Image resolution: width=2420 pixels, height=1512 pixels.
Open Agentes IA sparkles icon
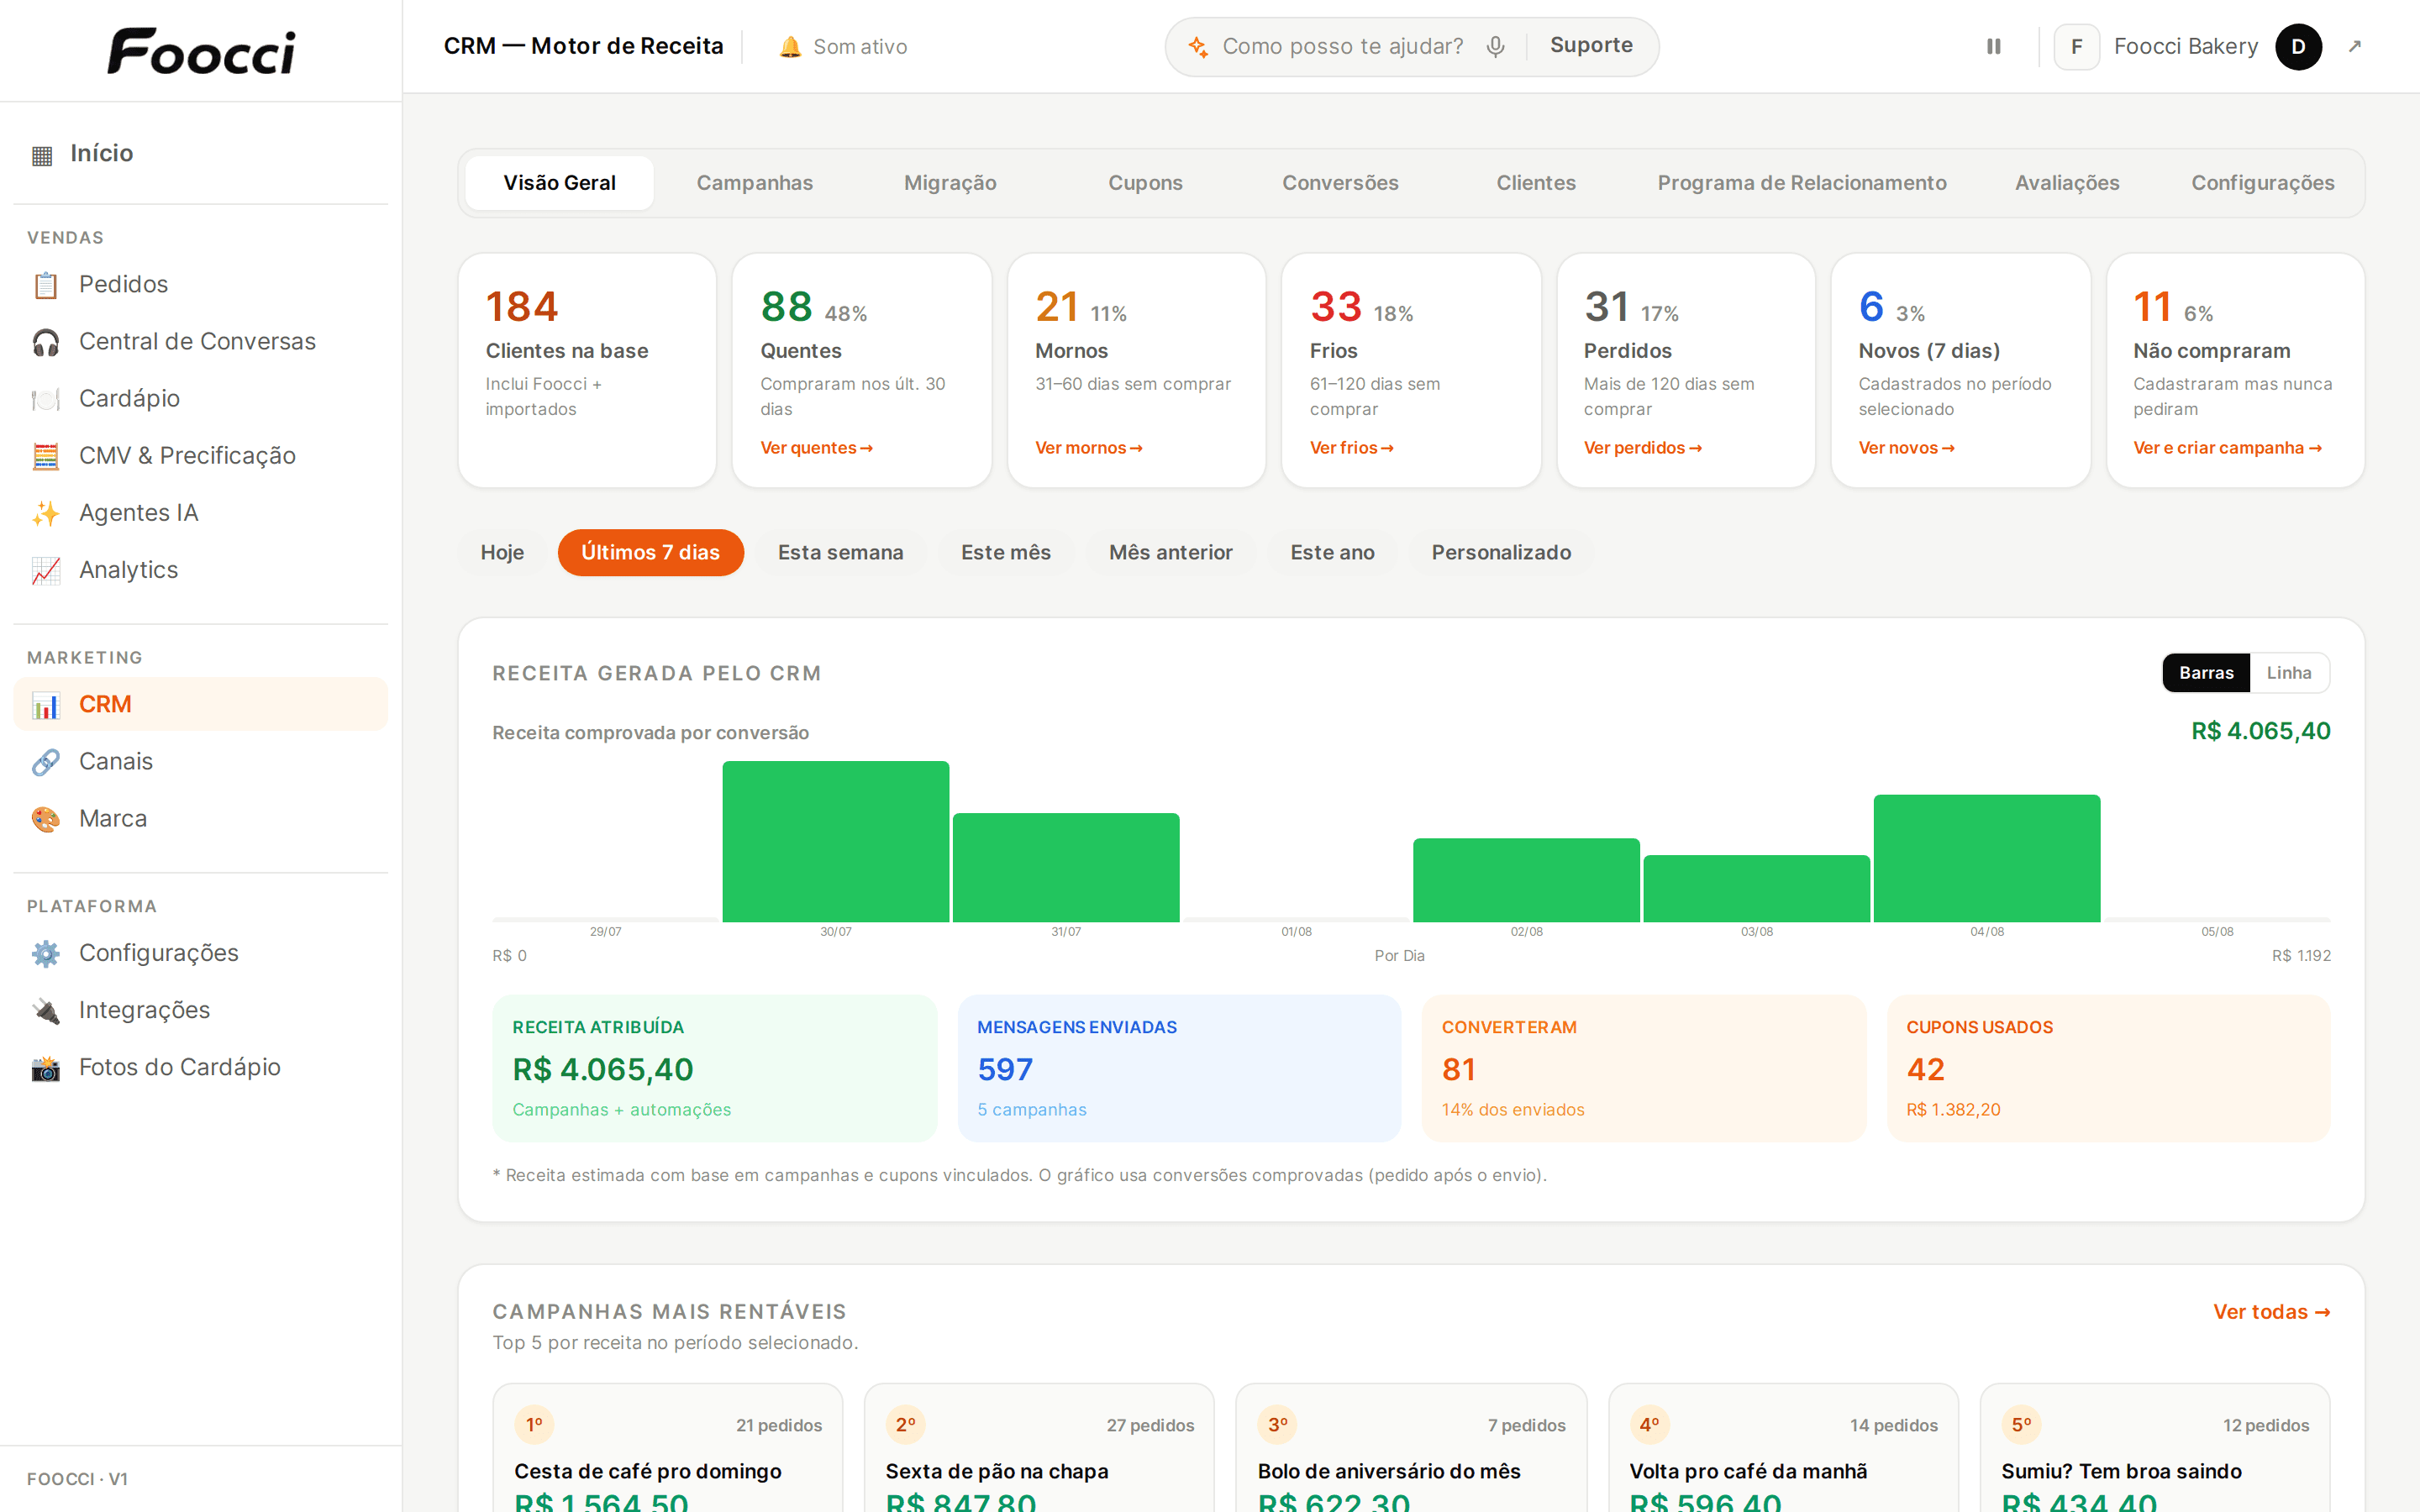(46, 513)
